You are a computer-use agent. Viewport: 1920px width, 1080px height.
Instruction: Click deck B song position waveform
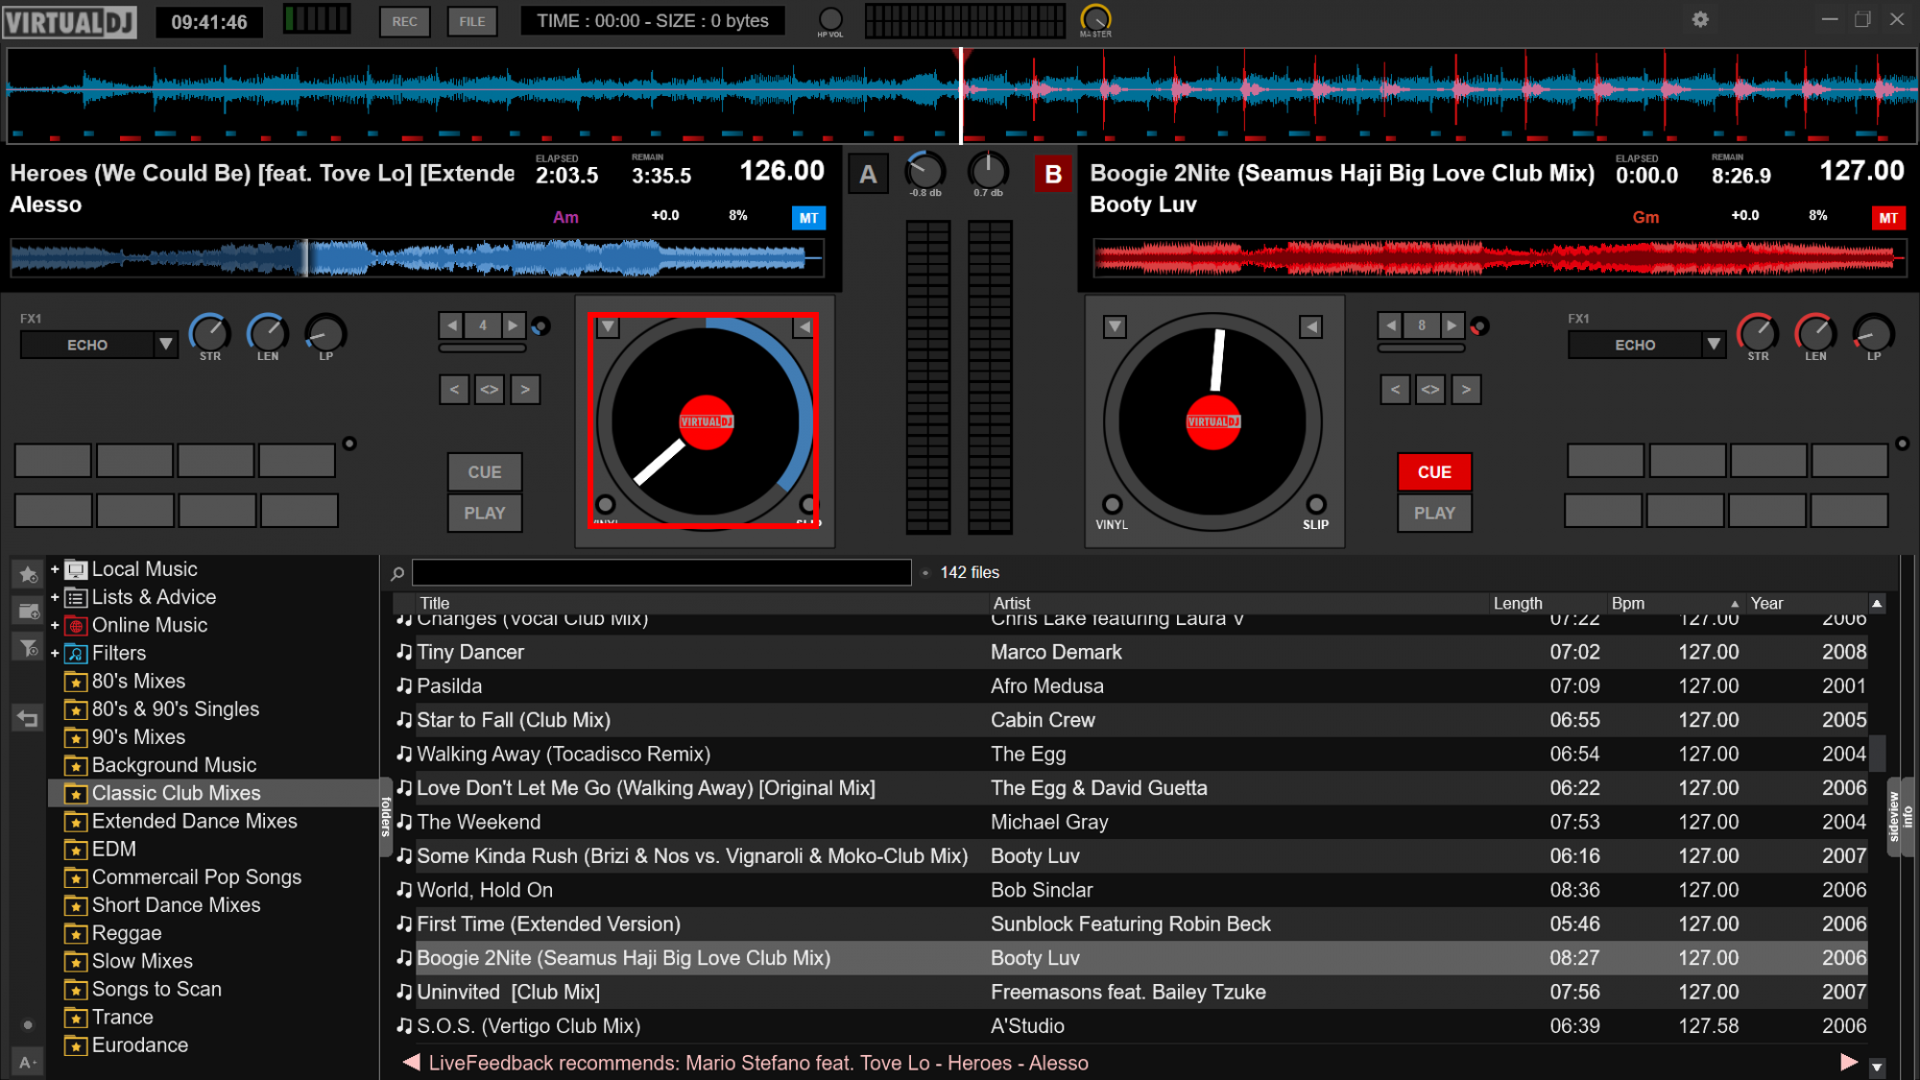(x=1500, y=258)
